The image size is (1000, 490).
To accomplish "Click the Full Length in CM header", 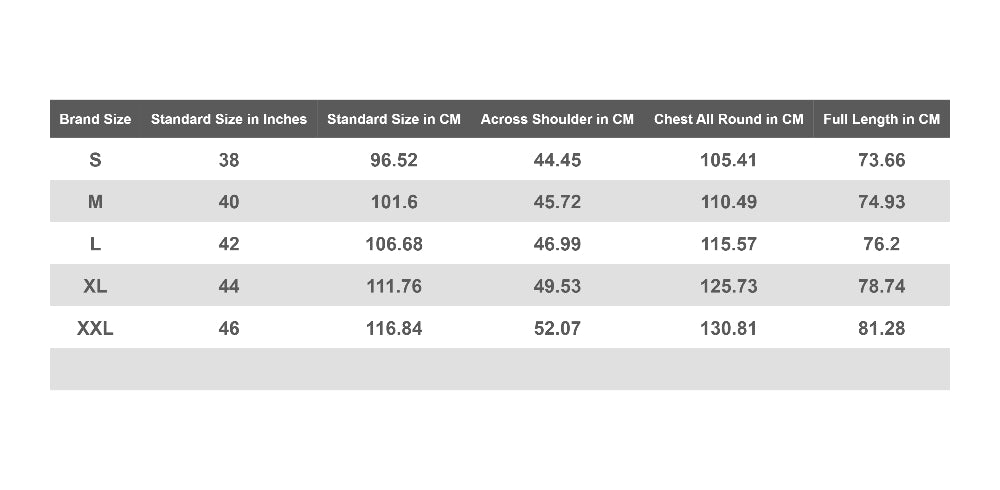I will [881, 119].
